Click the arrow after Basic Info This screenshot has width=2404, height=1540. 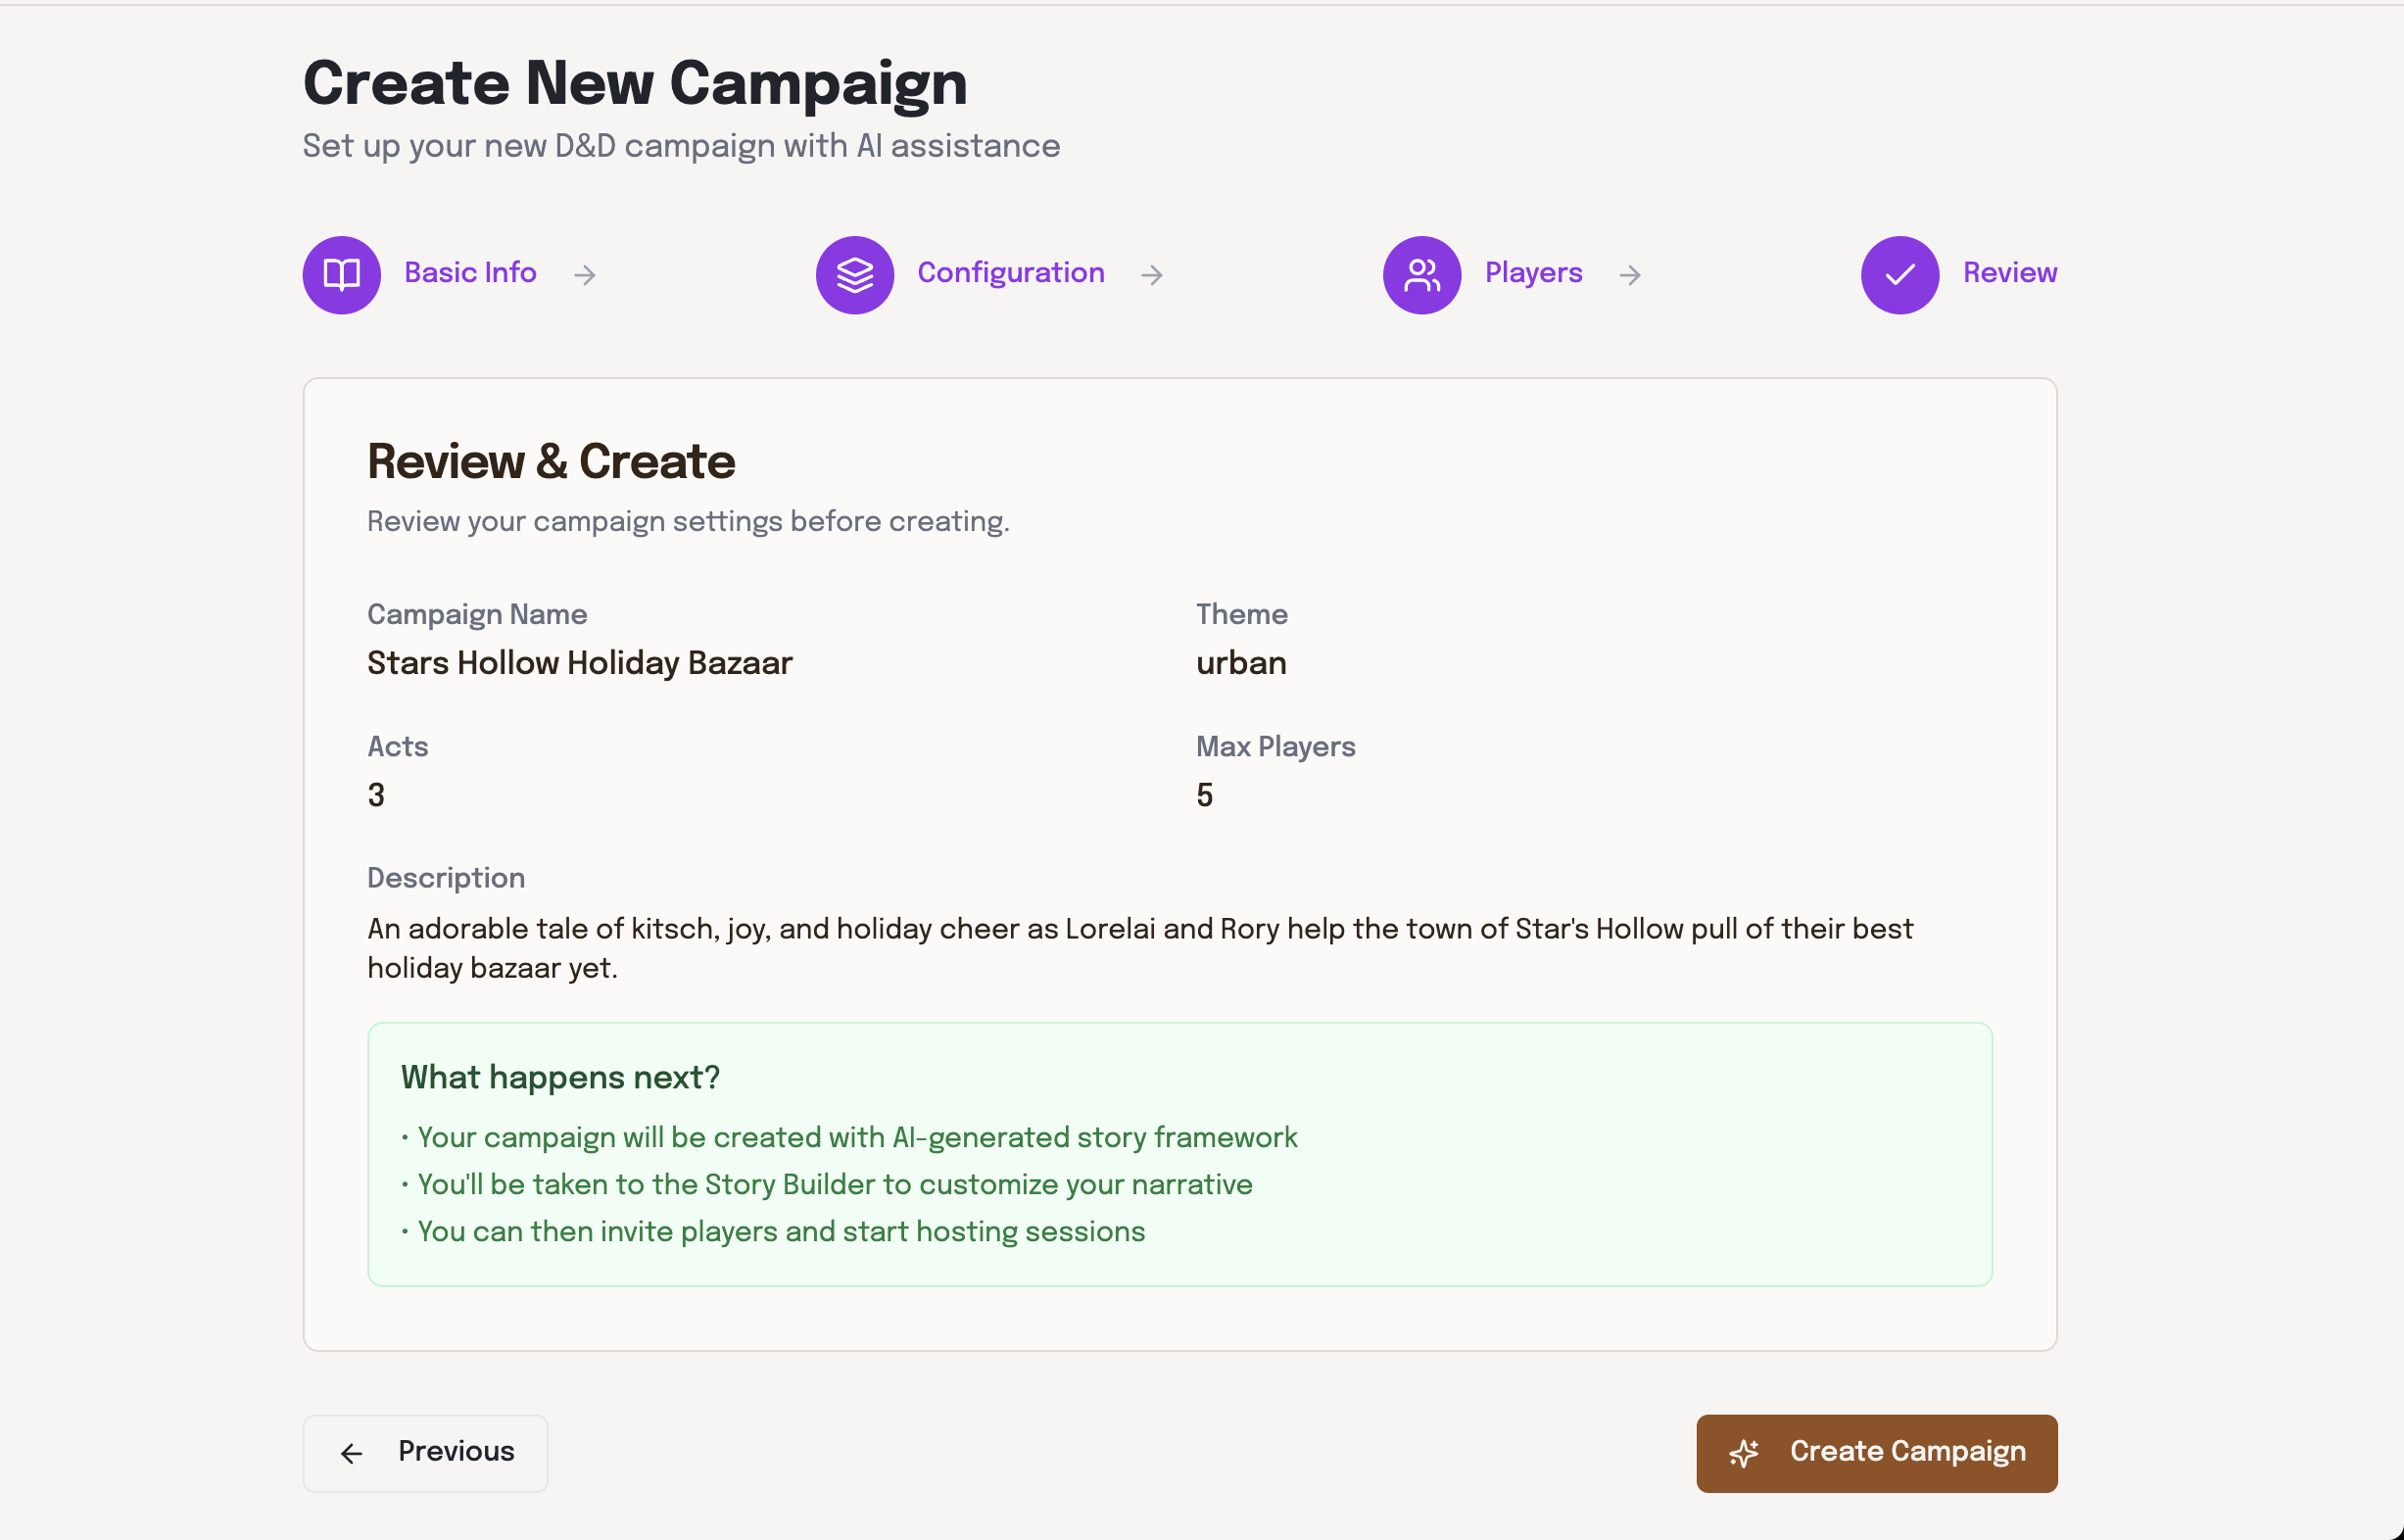pos(585,275)
